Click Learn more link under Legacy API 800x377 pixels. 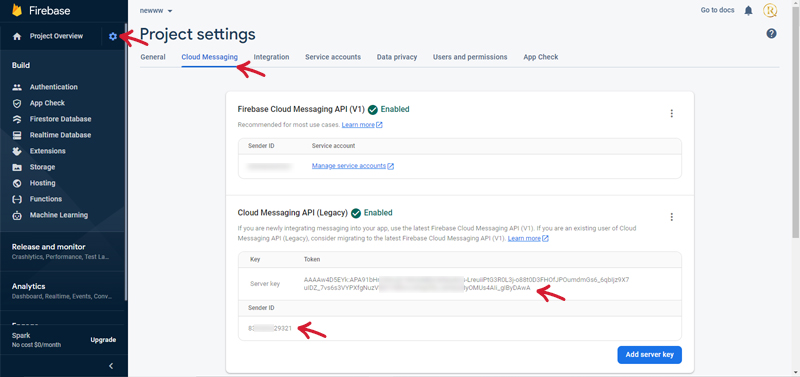528,238
